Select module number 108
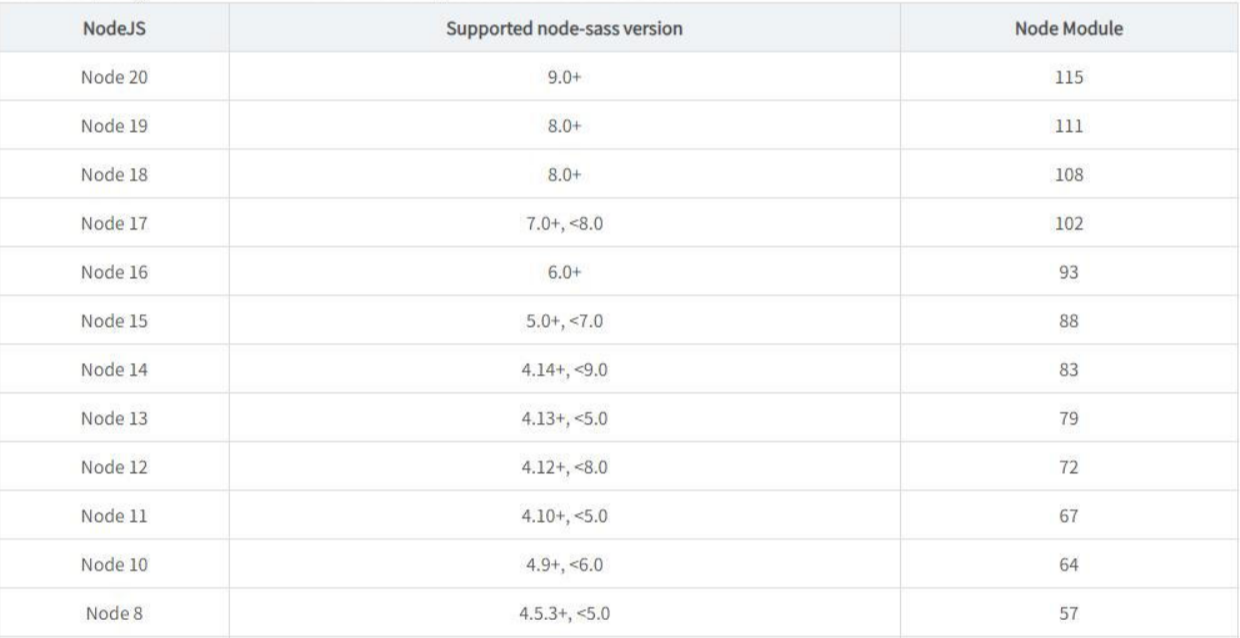Screen dimensions: 1240x638 tap(1070, 175)
